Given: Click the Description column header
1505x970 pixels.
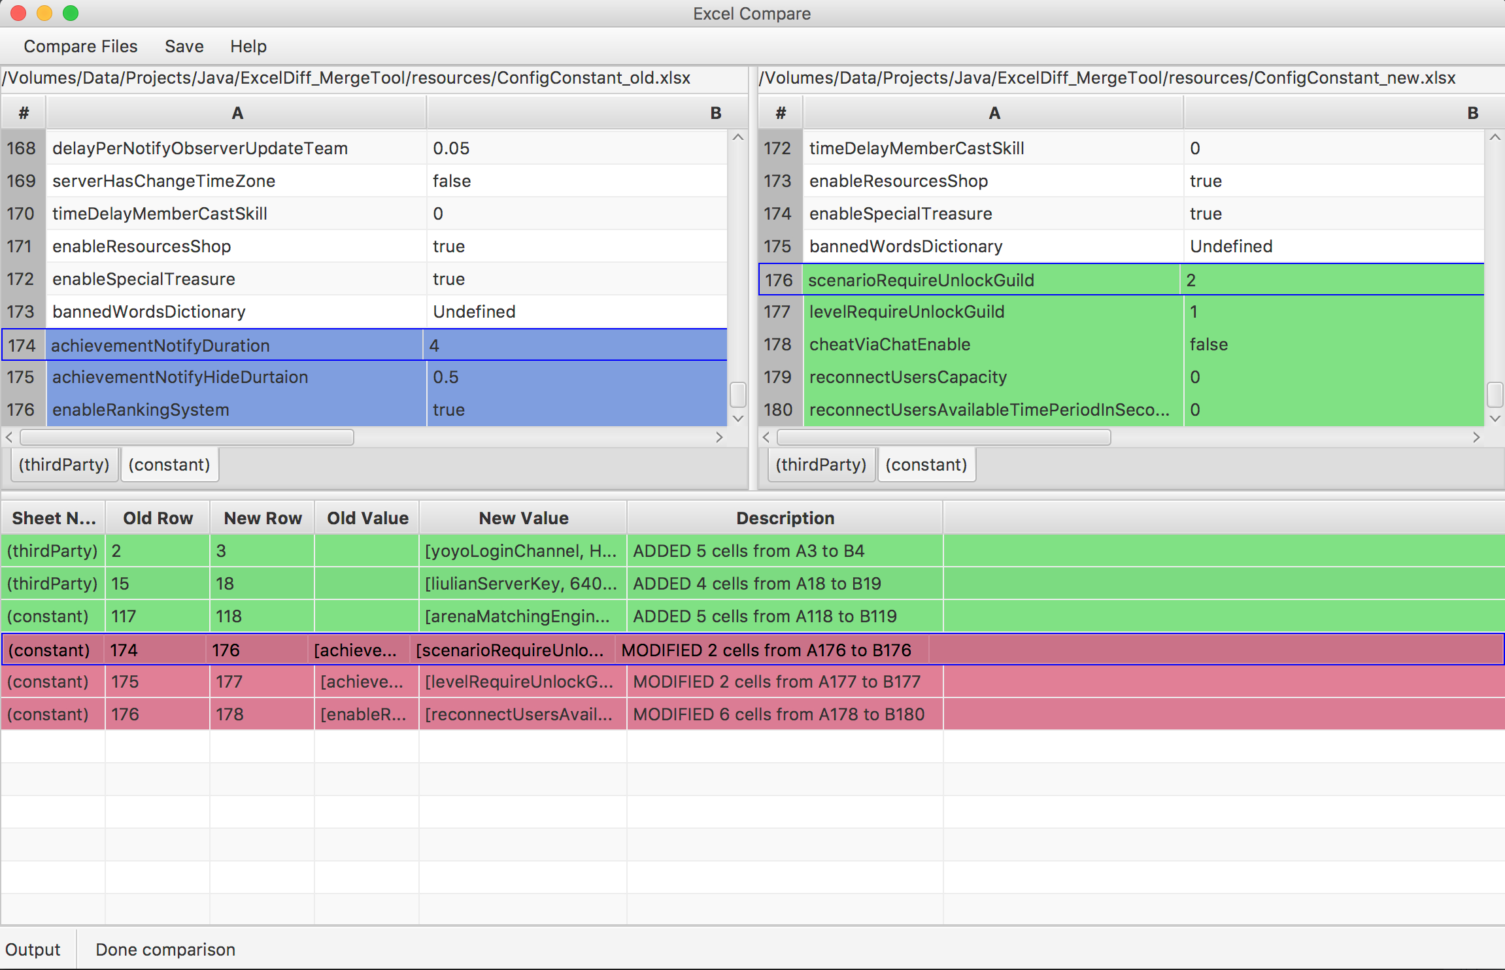Looking at the screenshot, I should coord(785,517).
